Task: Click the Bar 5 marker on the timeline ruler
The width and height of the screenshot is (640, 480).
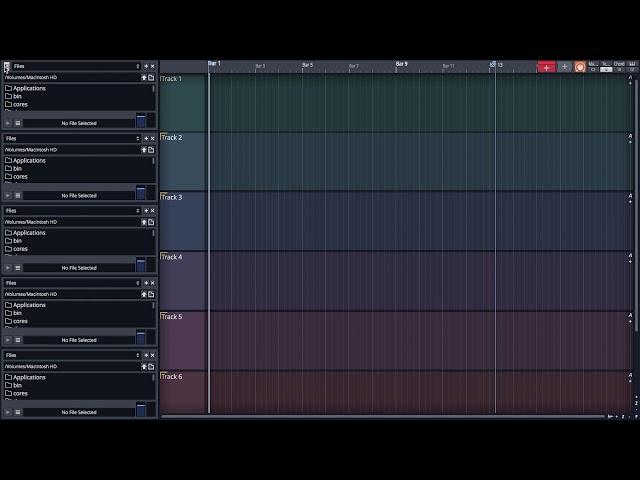Action: click(308, 65)
